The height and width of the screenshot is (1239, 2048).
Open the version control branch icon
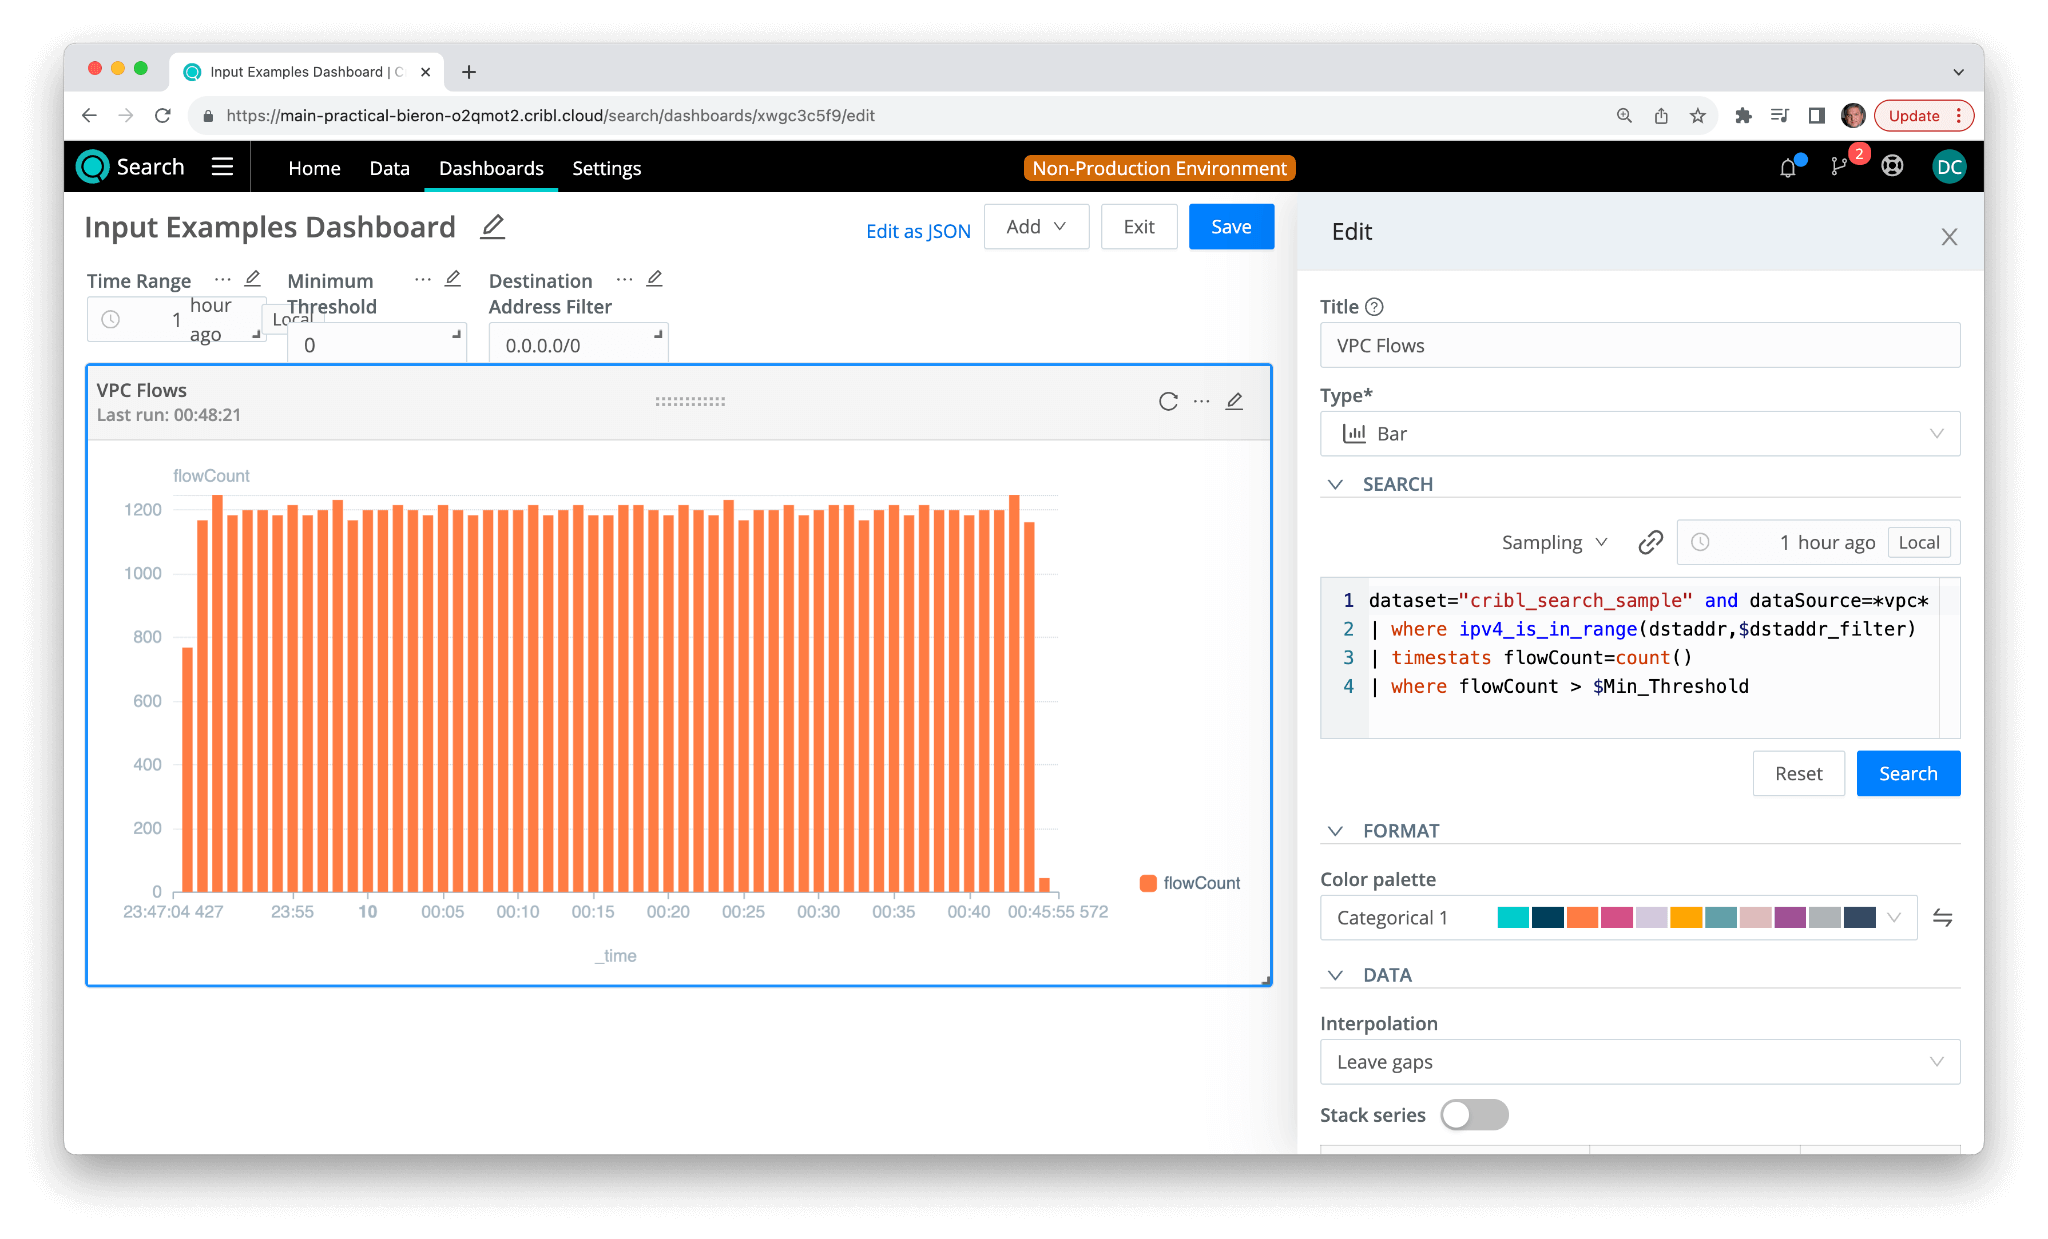click(1839, 167)
